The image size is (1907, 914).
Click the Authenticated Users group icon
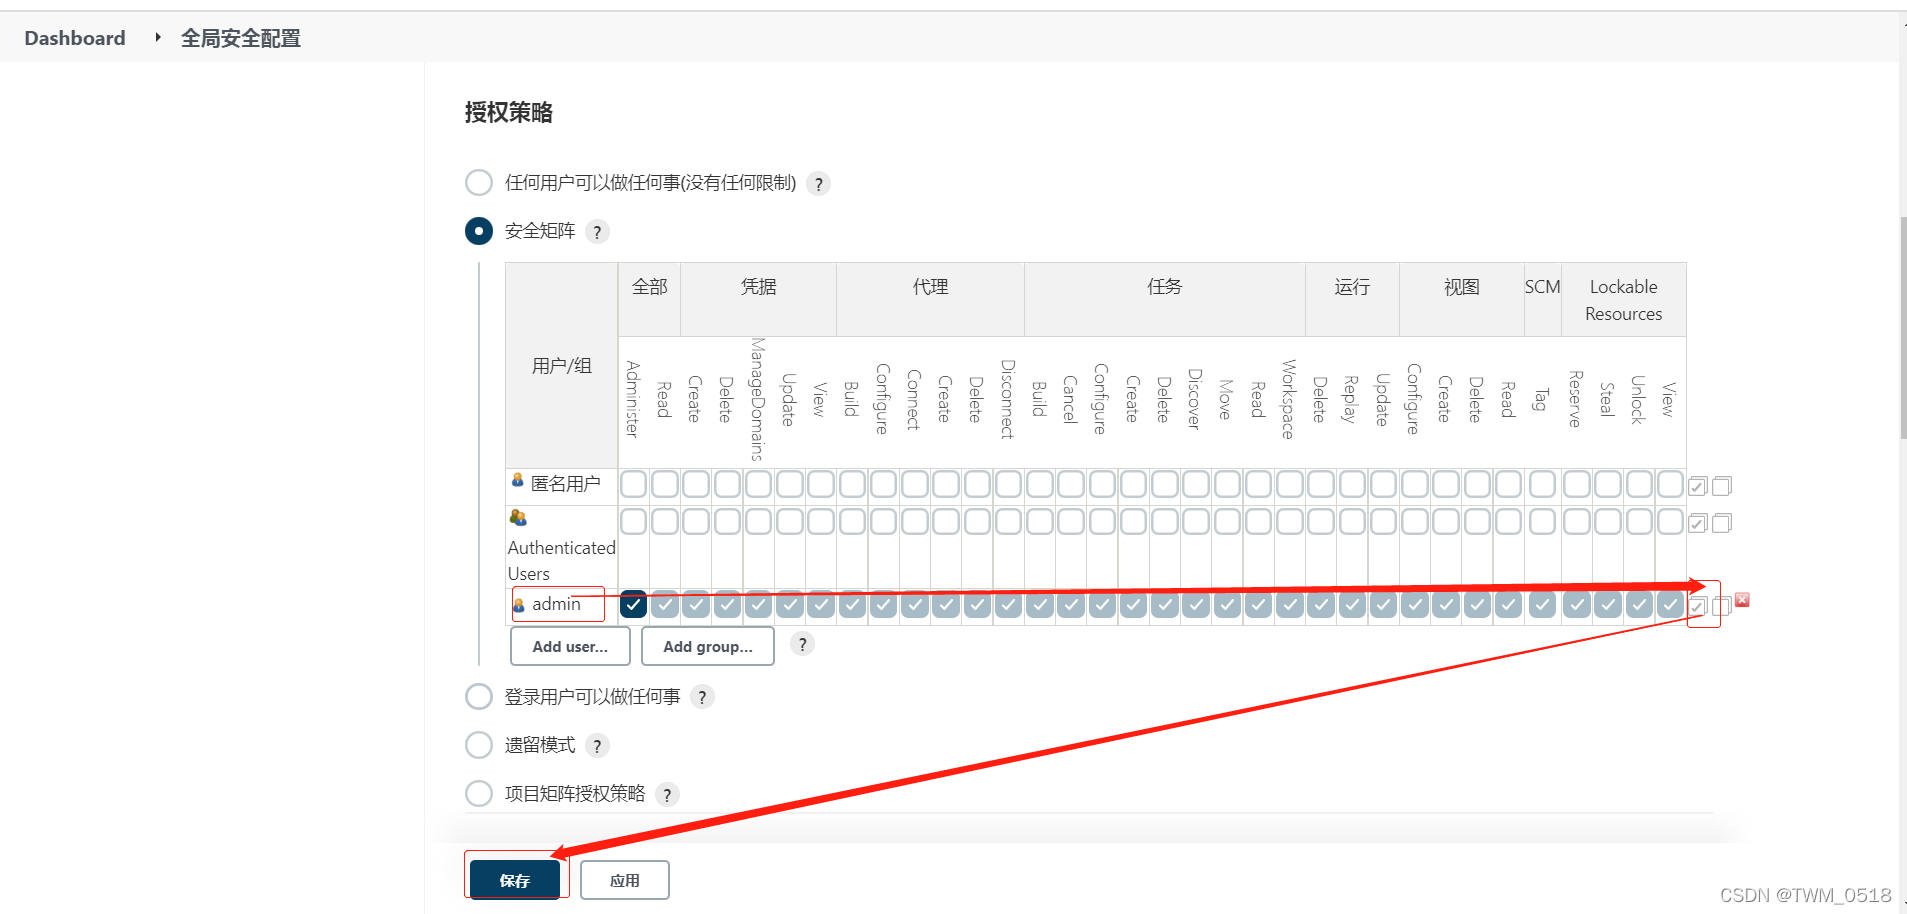tap(517, 517)
